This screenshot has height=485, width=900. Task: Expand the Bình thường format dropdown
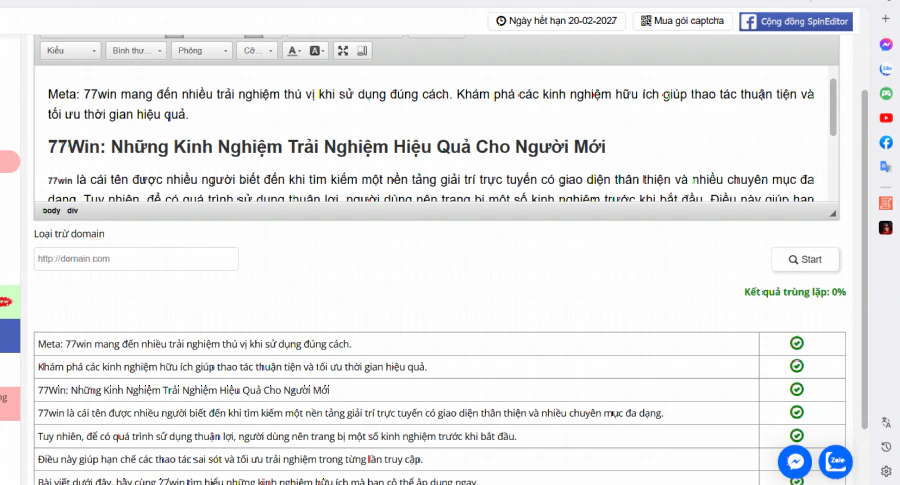pyautogui.click(x=136, y=51)
